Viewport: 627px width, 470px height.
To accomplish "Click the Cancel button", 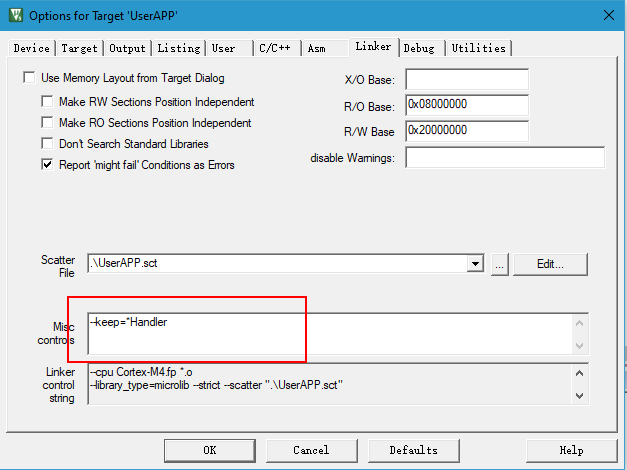I will tap(312, 450).
